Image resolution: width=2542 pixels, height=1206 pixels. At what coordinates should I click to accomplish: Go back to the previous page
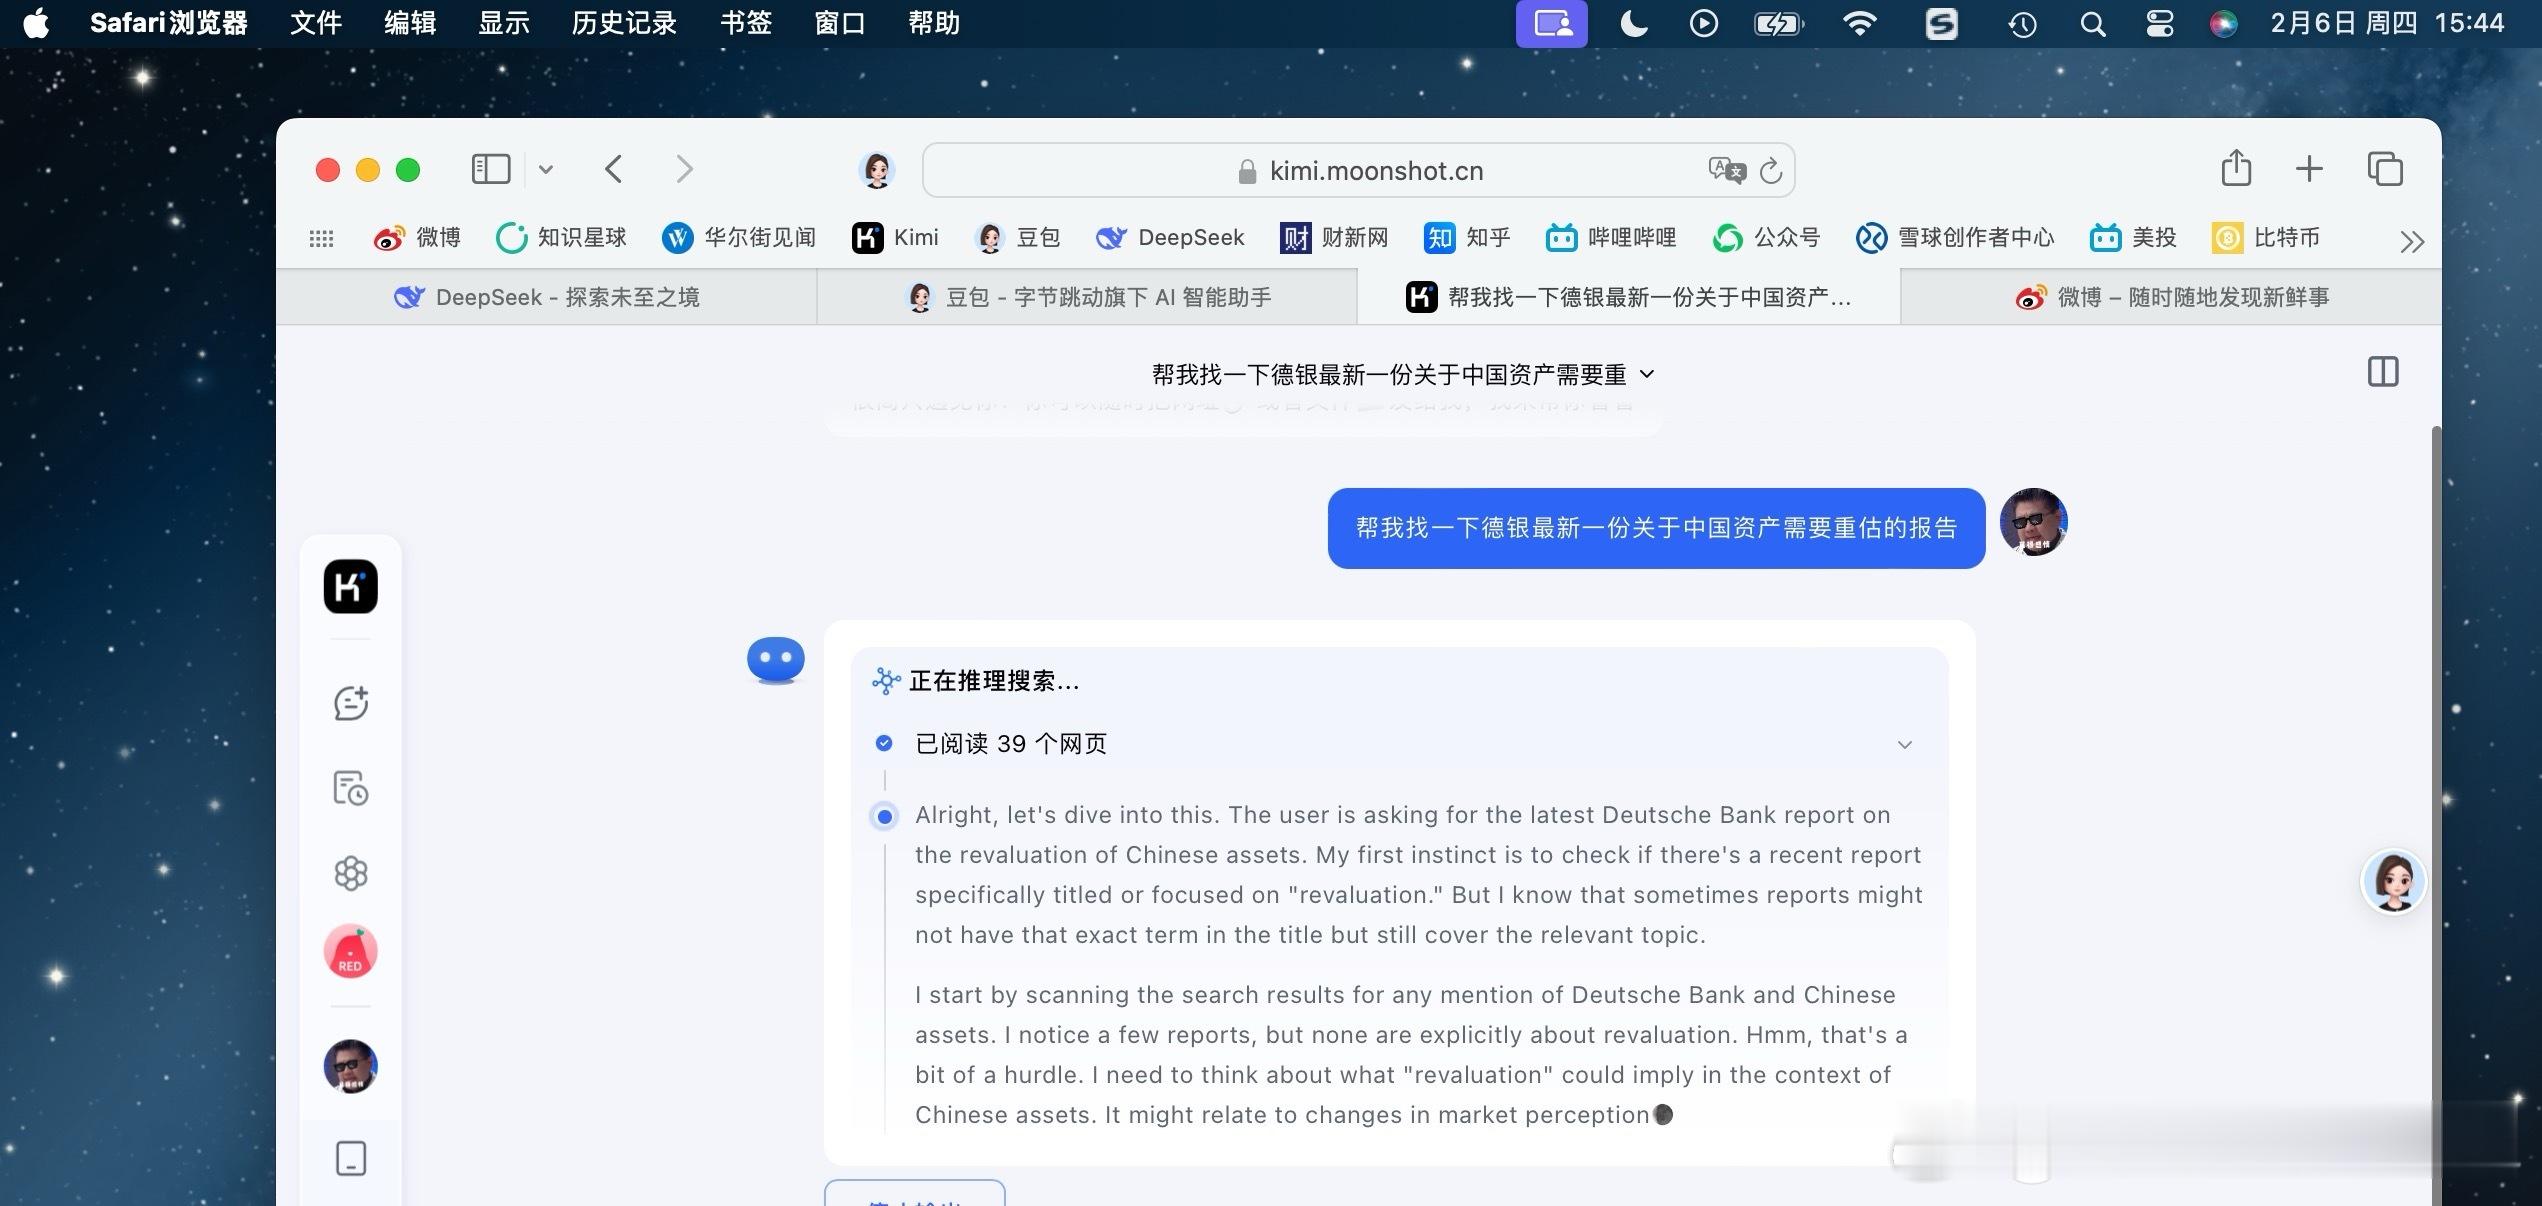click(614, 169)
